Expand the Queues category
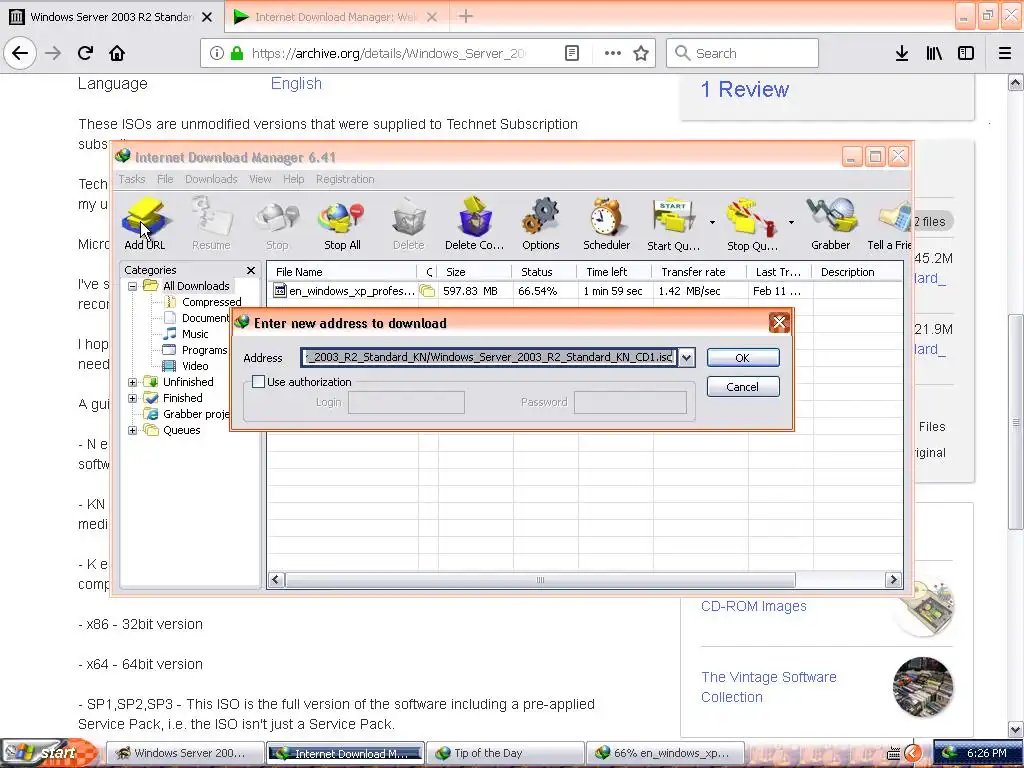Viewport: 1024px width, 768px height. point(133,430)
